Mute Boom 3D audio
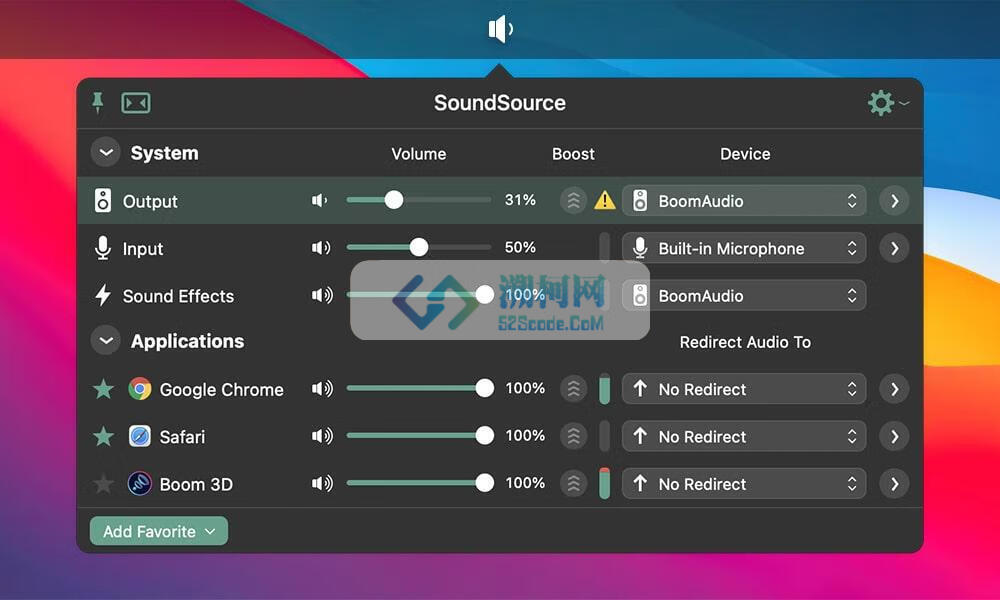The height and width of the screenshot is (600, 1000). click(x=322, y=483)
